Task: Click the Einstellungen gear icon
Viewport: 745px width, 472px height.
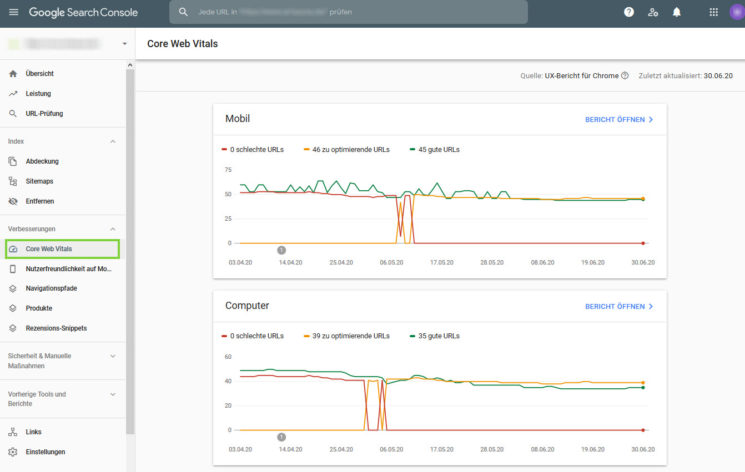Action: (13, 452)
